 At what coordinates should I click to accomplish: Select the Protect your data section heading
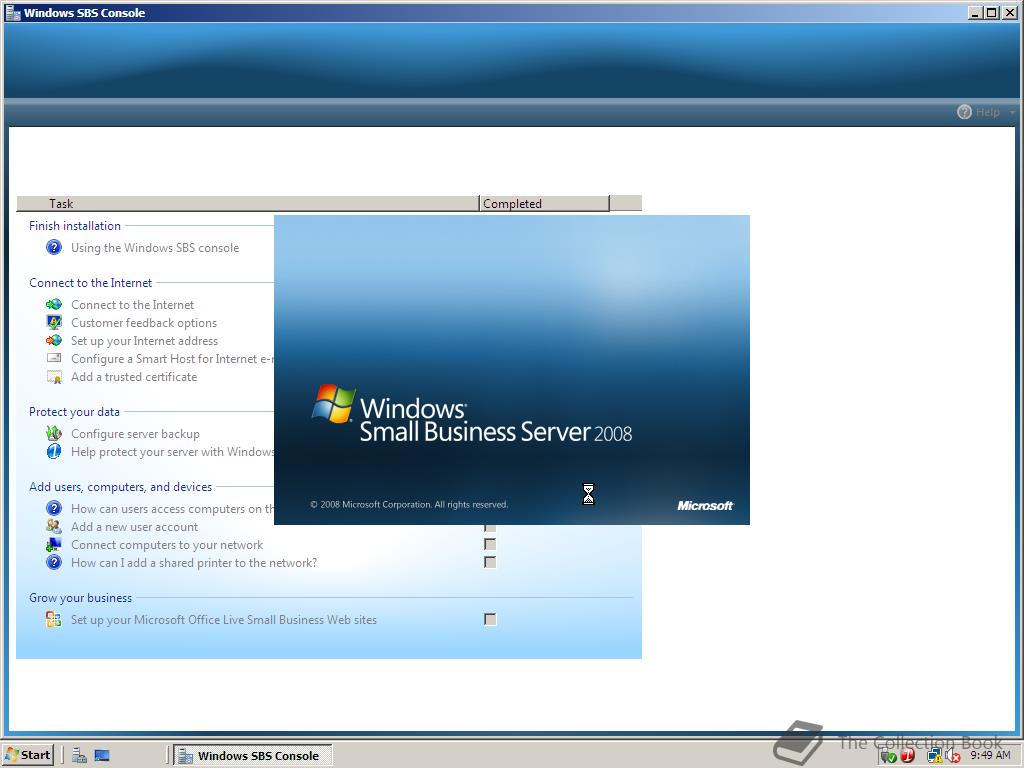[x=74, y=412]
